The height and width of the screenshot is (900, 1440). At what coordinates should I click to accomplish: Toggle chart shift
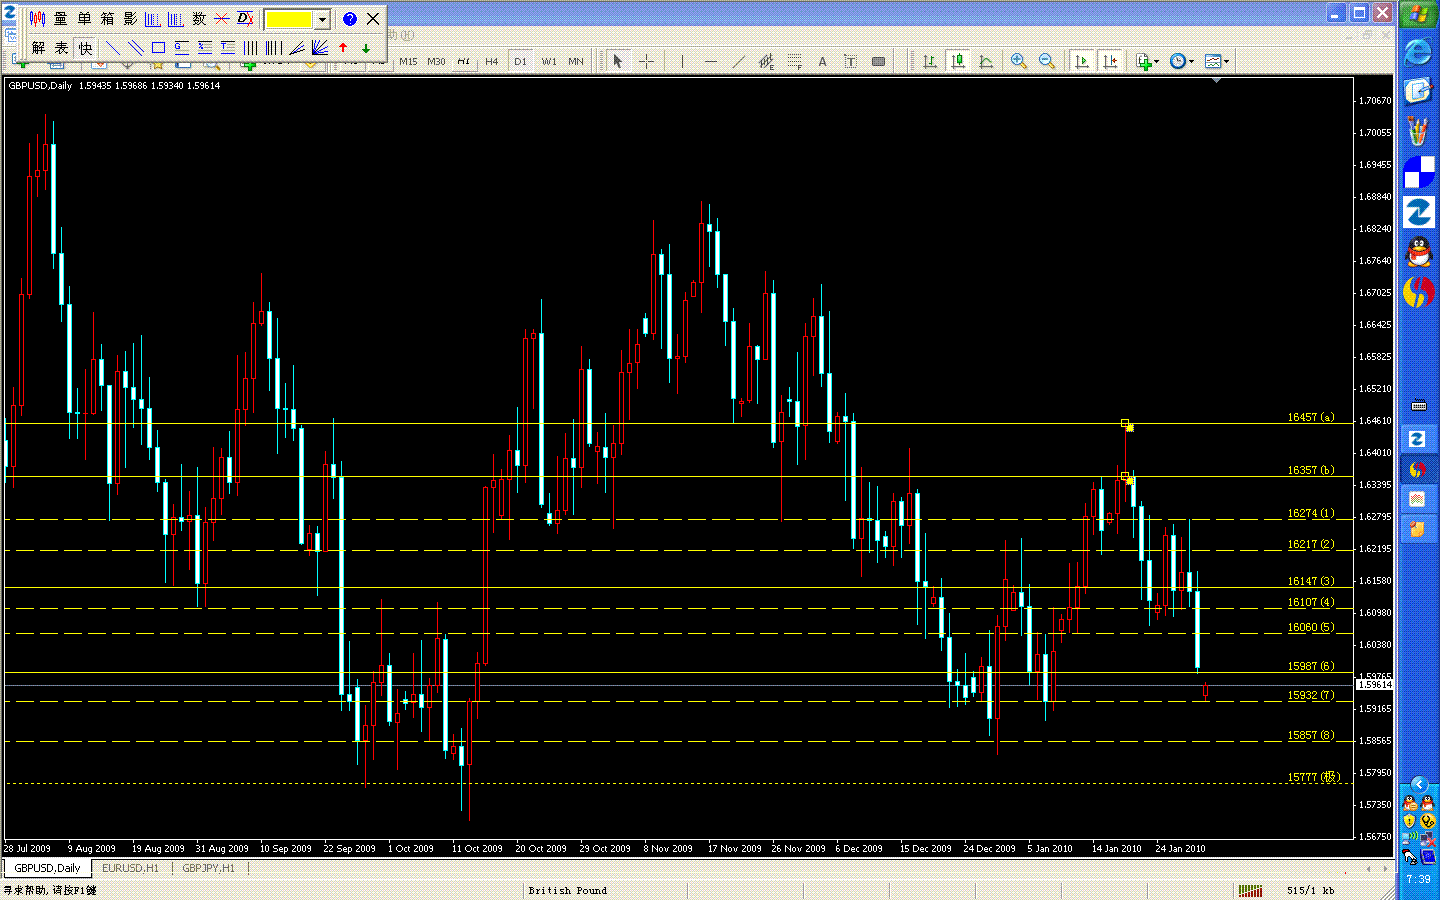(1110, 62)
